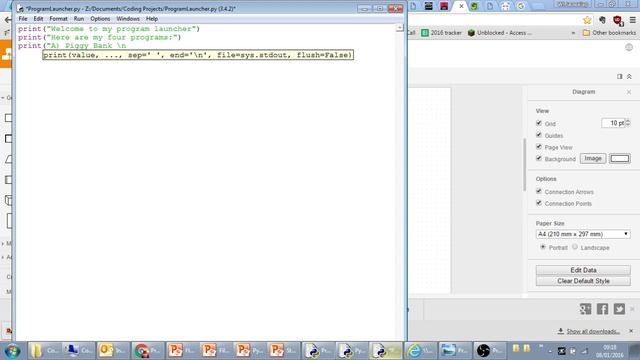Close the Diagram panel
Image resolution: width=640 pixels, height=360 pixels.
629,92
